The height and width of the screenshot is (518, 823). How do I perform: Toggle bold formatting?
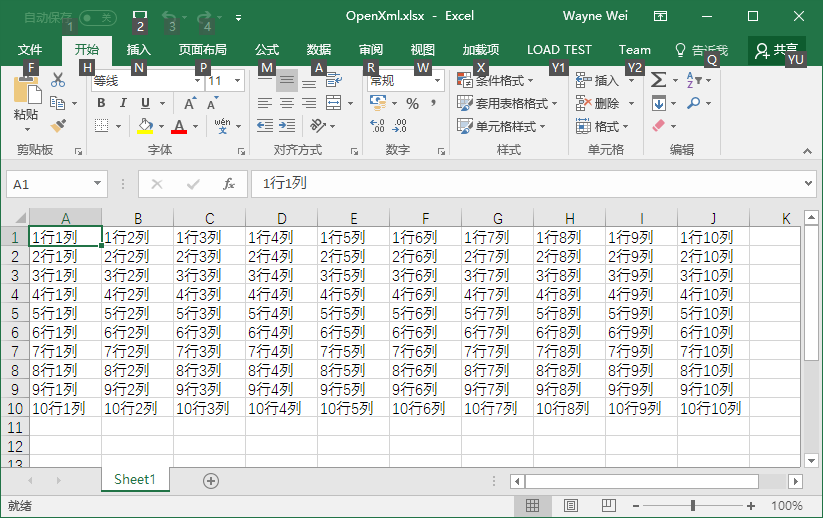pos(101,103)
